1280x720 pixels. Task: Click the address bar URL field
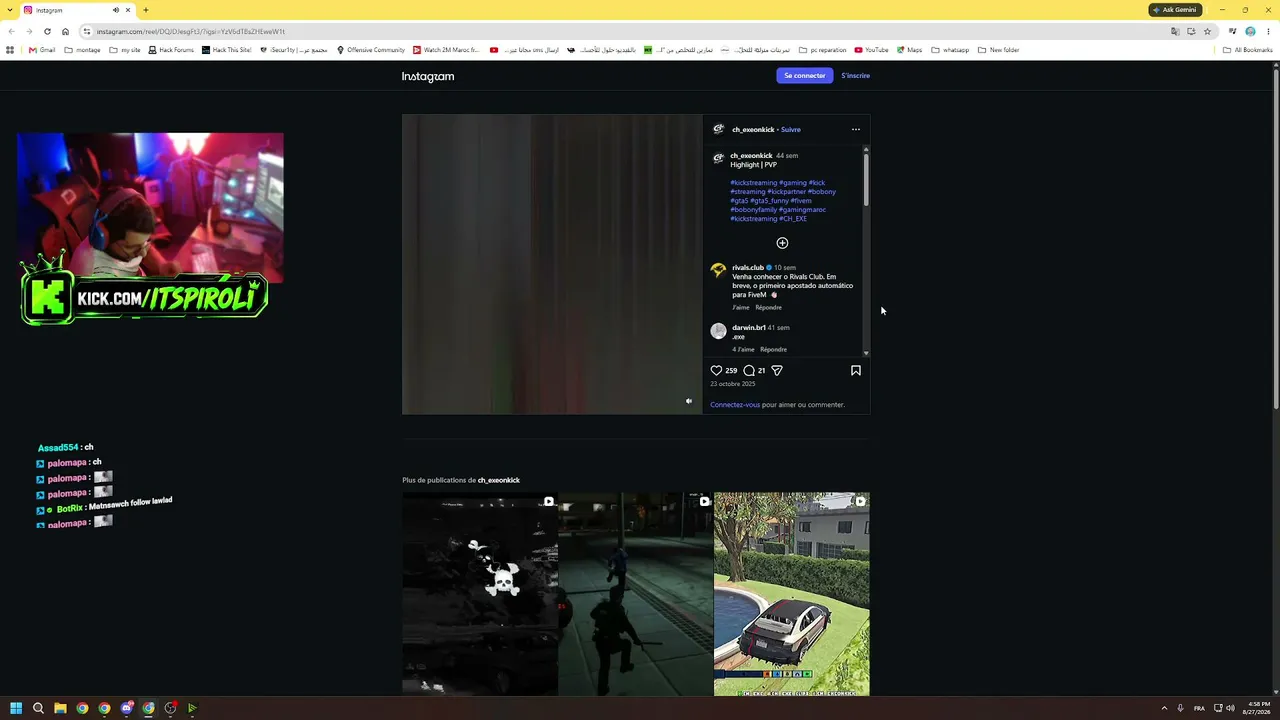coord(620,31)
